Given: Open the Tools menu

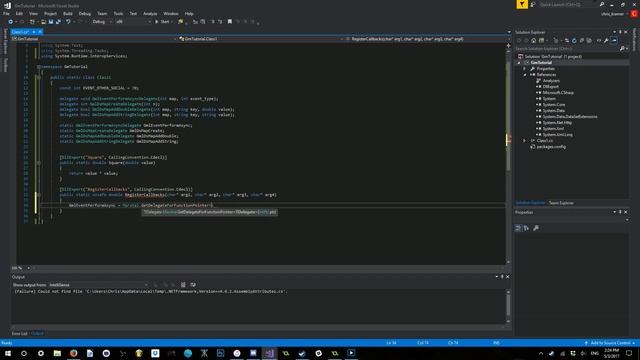Looking at the screenshot, I should click(118, 13).
